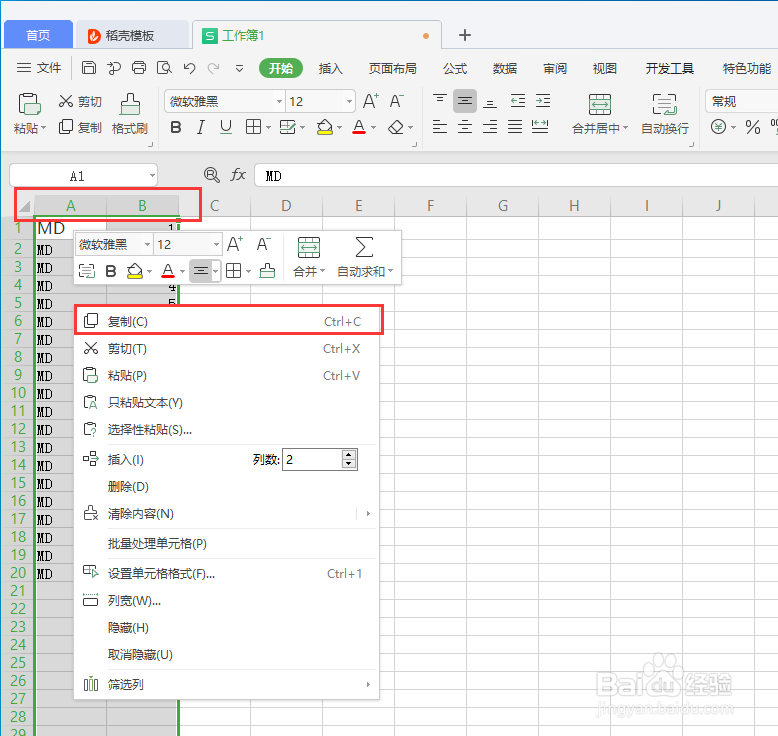Click the Paste icon in ribbon

click(29, 104)
